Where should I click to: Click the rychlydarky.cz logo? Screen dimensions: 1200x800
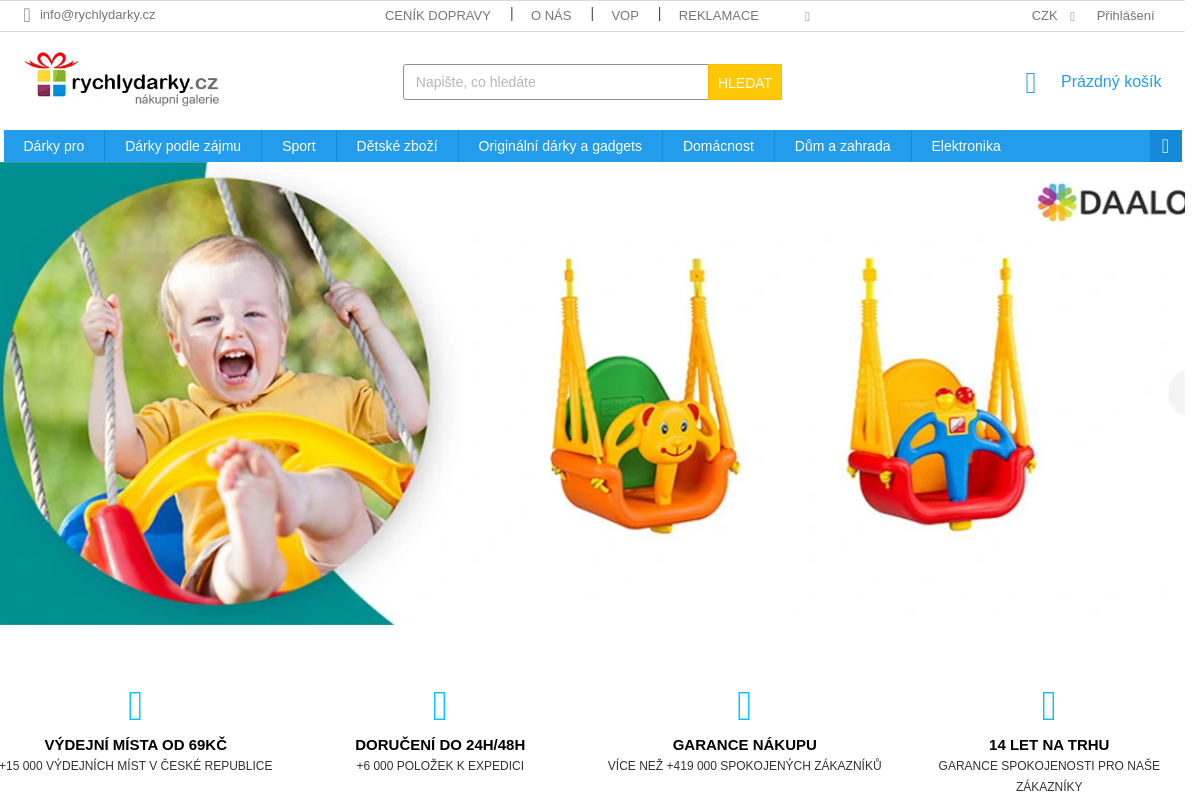click(121, 79)
